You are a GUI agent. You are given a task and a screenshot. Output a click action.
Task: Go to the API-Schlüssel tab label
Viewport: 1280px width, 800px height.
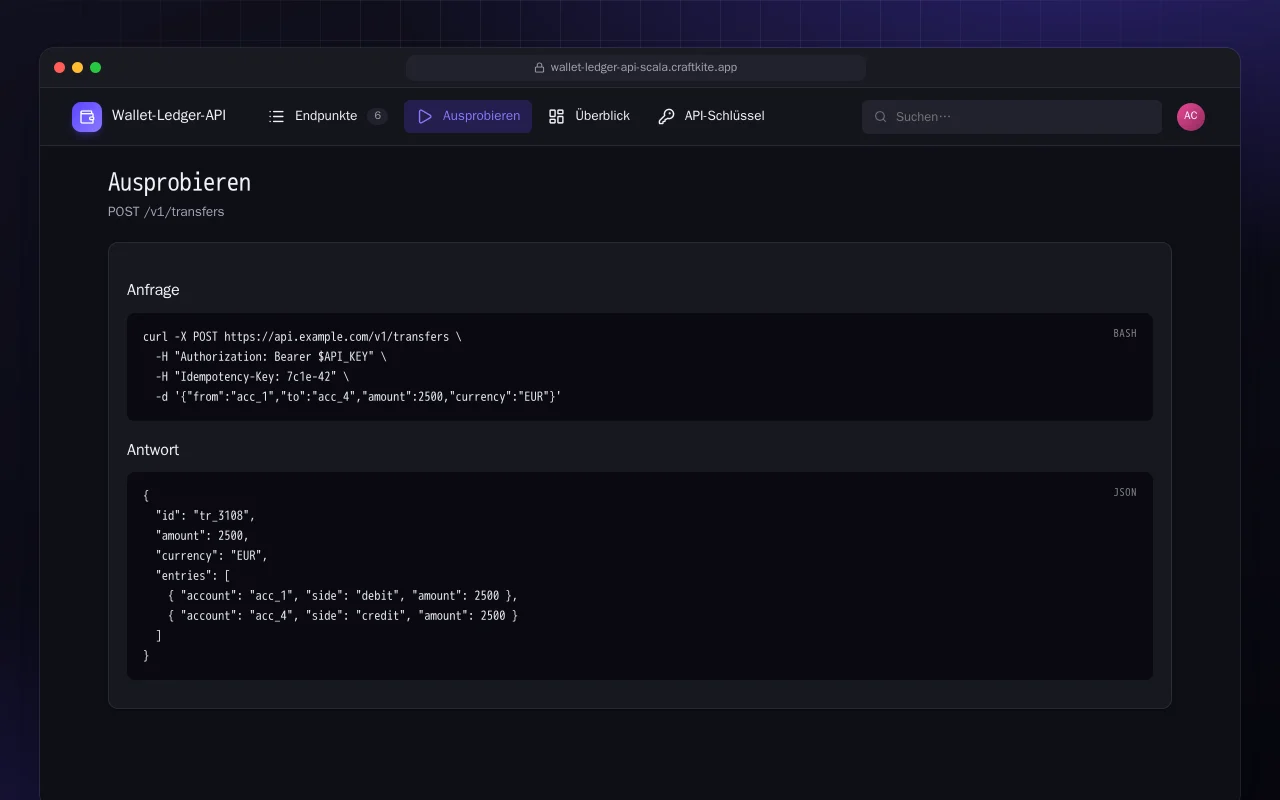click(724, 116)
